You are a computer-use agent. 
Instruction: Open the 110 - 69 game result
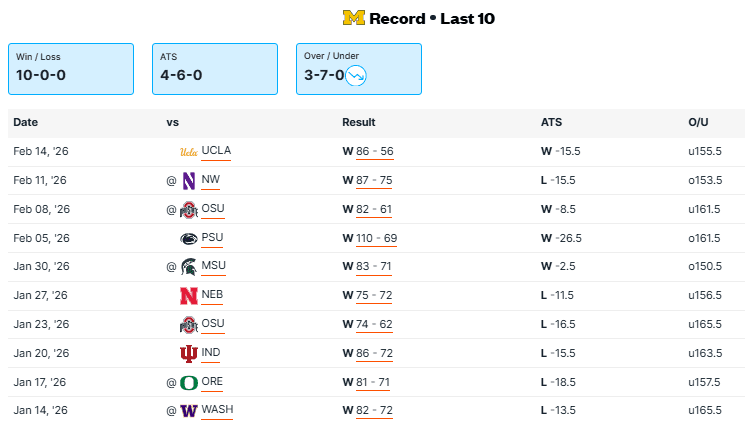[x=377, y=238]
